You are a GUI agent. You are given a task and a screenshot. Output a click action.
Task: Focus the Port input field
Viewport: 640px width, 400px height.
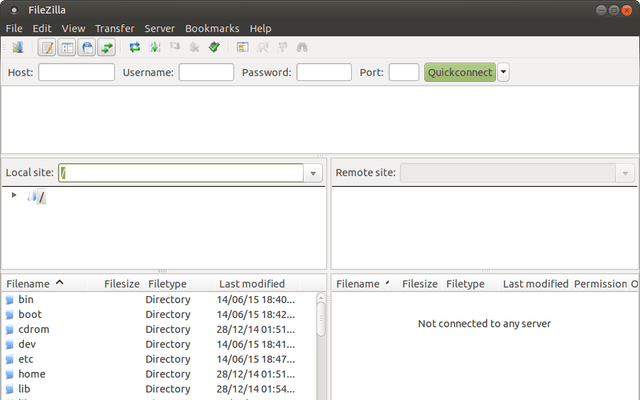coord(404,72)
